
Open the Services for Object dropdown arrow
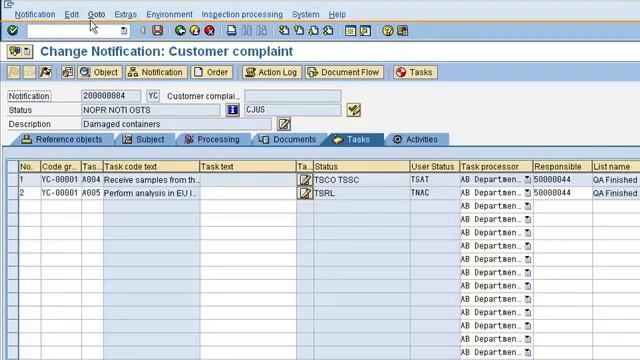[27, 52]
